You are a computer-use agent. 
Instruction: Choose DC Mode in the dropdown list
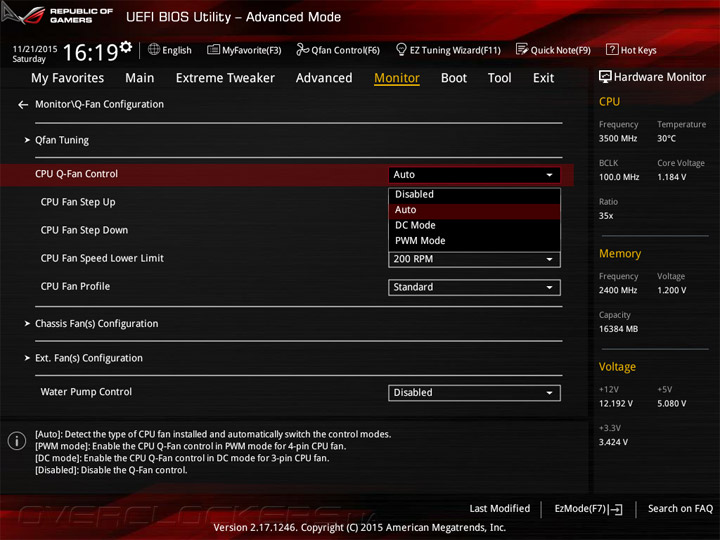coord(474,225)
